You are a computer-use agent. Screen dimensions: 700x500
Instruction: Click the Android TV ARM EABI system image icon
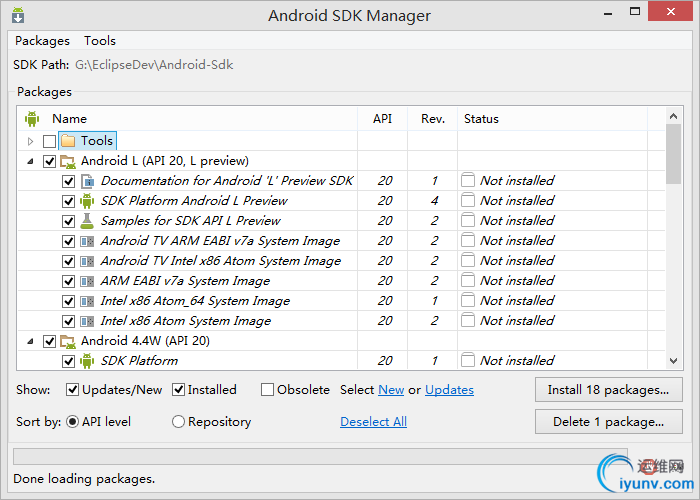pyautogui.click(x=87, y=242)
